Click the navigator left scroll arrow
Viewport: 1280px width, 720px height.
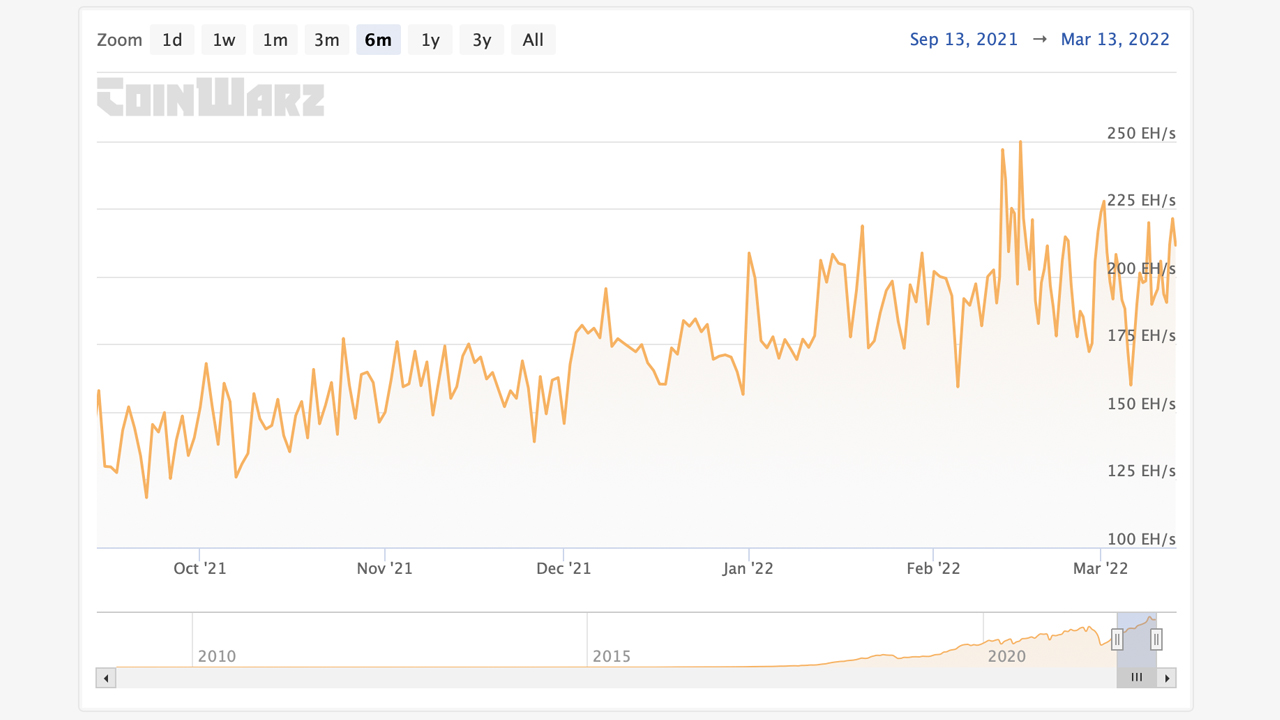[106, 678]
